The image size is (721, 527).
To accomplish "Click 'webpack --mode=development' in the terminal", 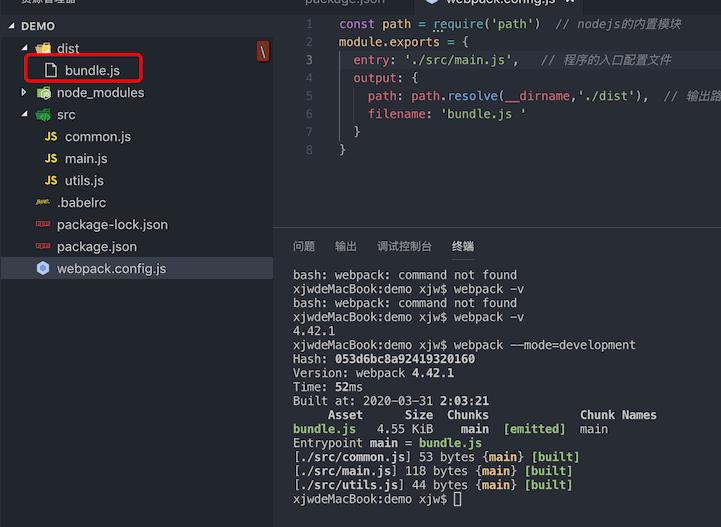I will pos(544,345).
